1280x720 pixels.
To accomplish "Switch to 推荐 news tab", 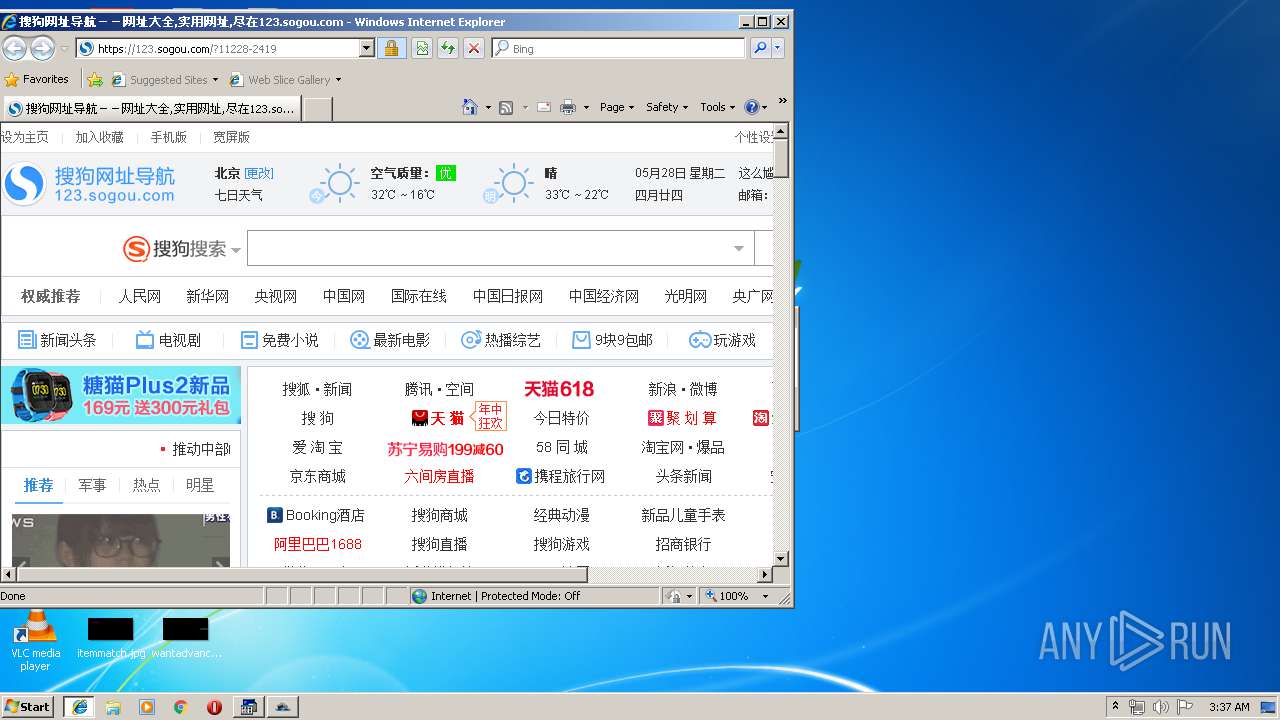I will click(x=38, y=485).
